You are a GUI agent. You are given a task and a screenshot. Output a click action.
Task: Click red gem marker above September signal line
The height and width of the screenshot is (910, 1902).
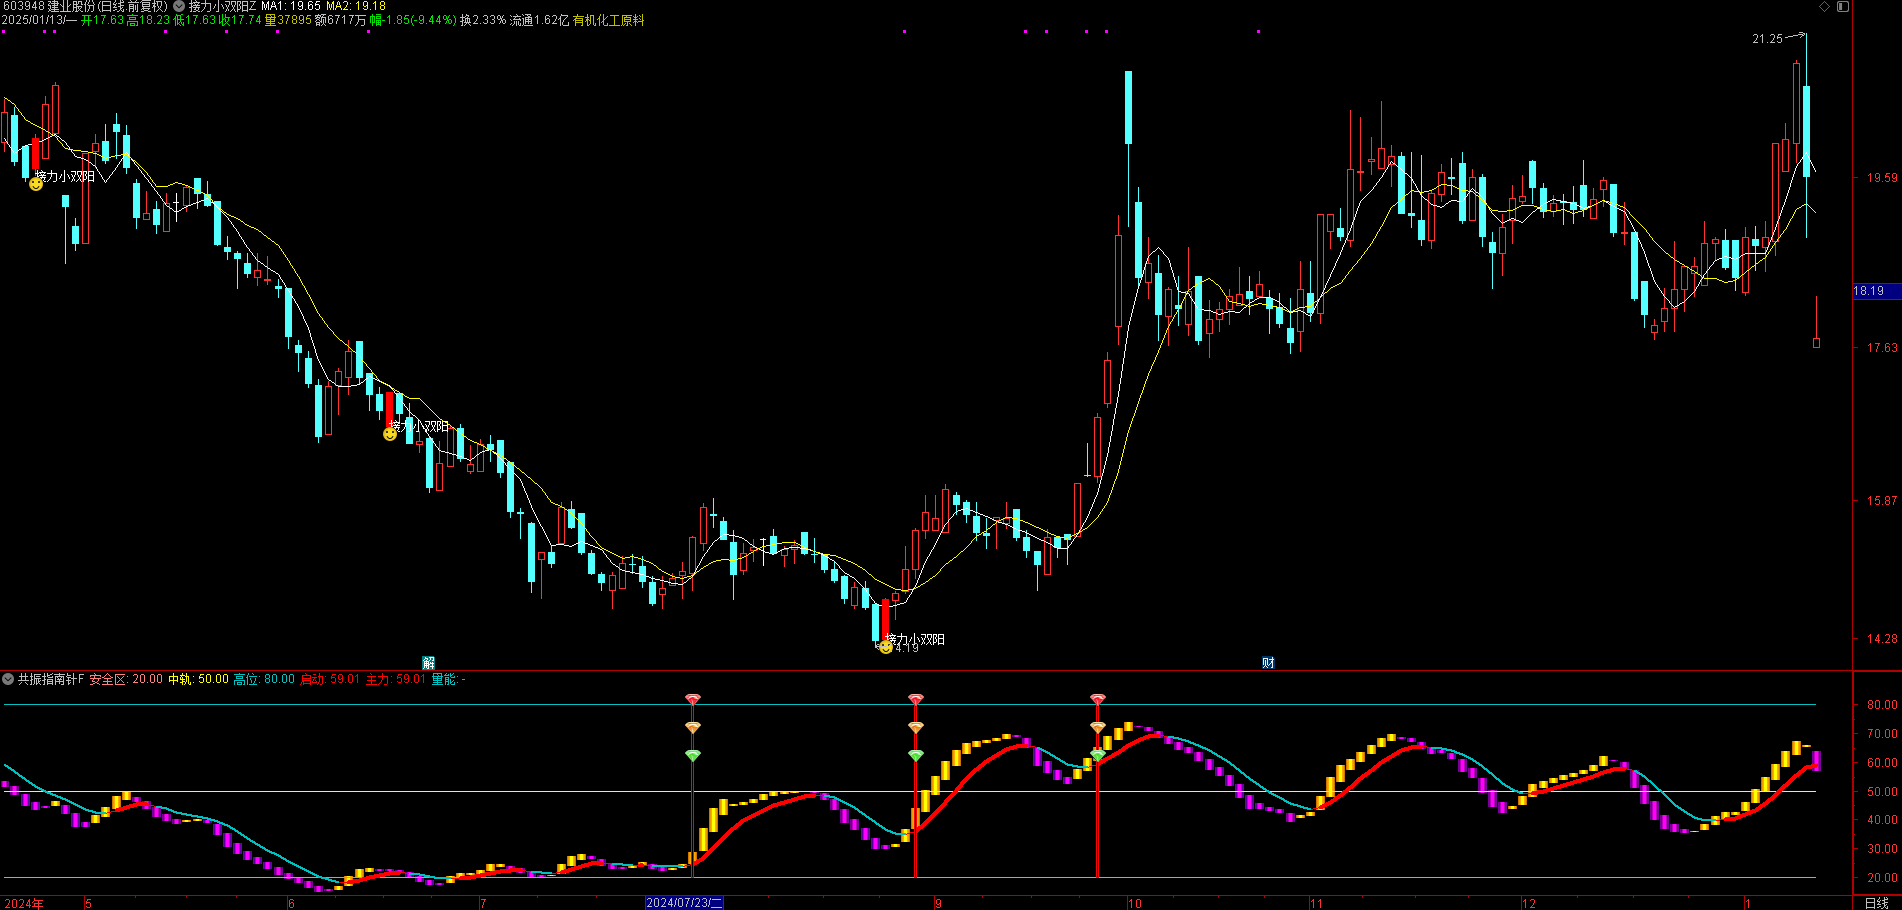[x=915, y=699]
